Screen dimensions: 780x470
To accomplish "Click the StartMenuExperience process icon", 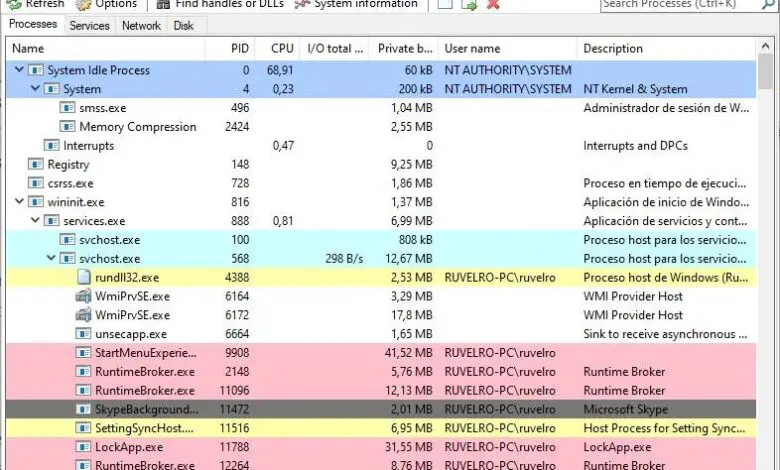I will 83,353.
